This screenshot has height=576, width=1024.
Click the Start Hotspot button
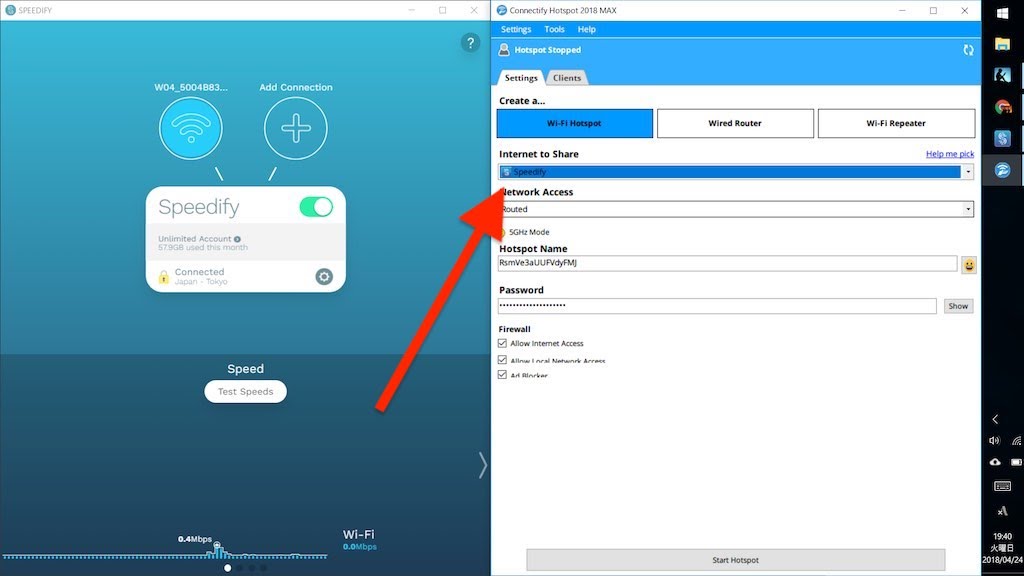[x=735, y=560]
